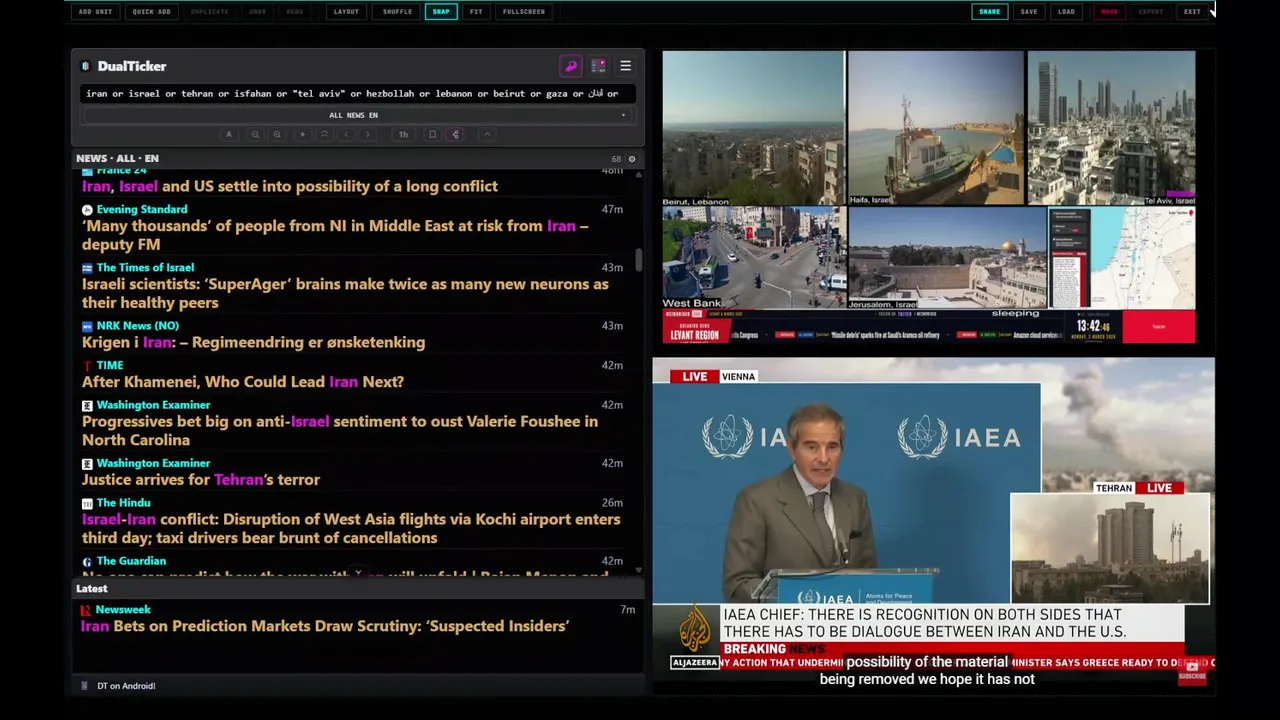The width and height of the screenshot is (1280, 720).
Task: Click the UNDO toolbar button
Action: point(258,12)
